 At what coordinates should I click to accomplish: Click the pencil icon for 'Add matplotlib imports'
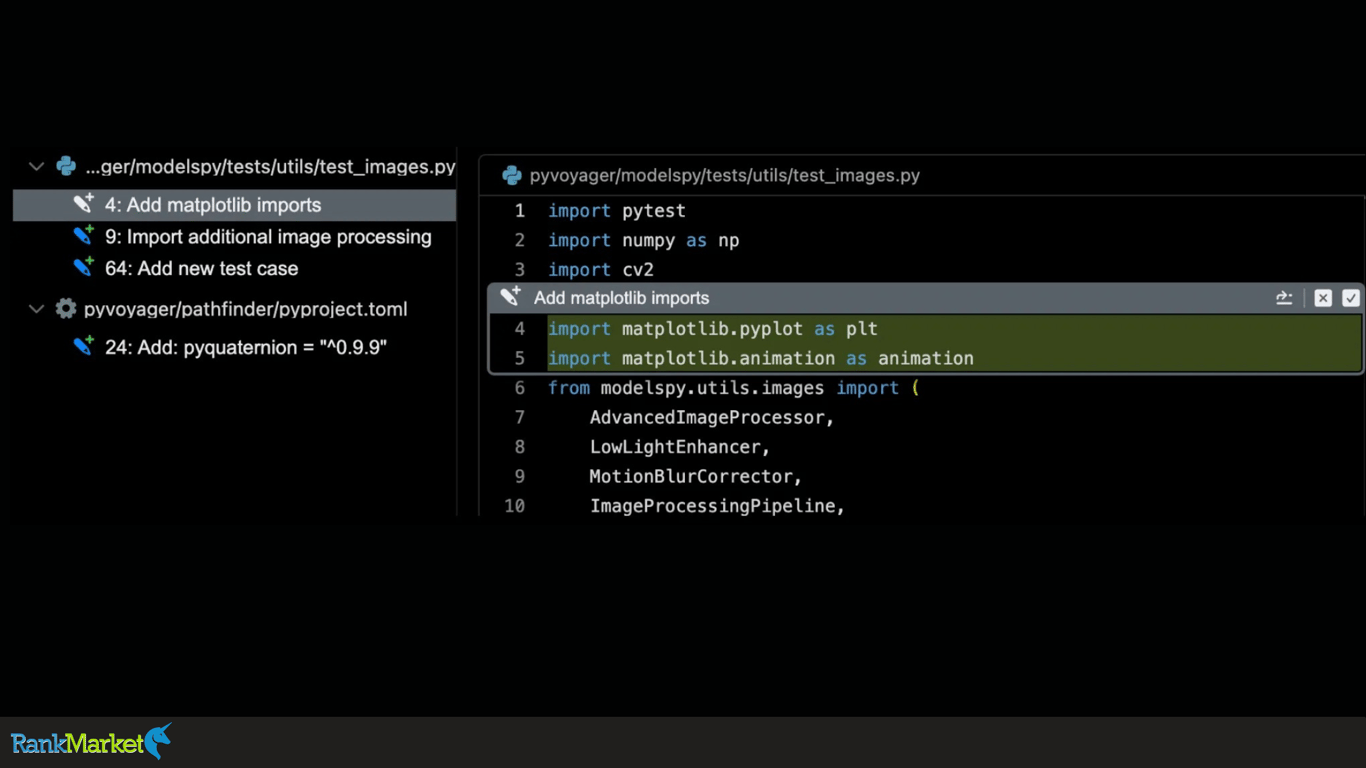(84, 204)
